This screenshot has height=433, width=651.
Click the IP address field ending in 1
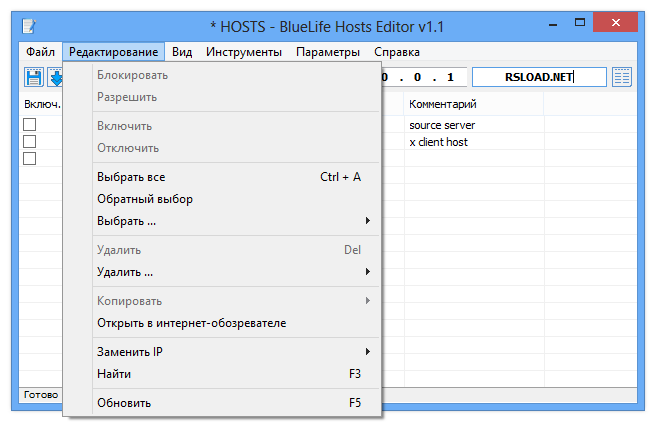point(423,77)
